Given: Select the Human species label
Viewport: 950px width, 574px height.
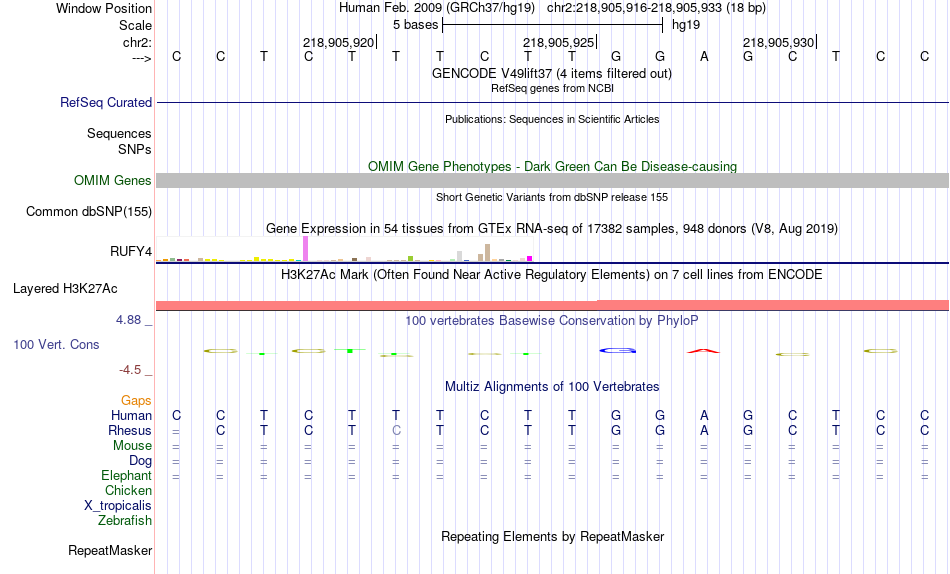Looking at the screenshot, I should [131, 415].
